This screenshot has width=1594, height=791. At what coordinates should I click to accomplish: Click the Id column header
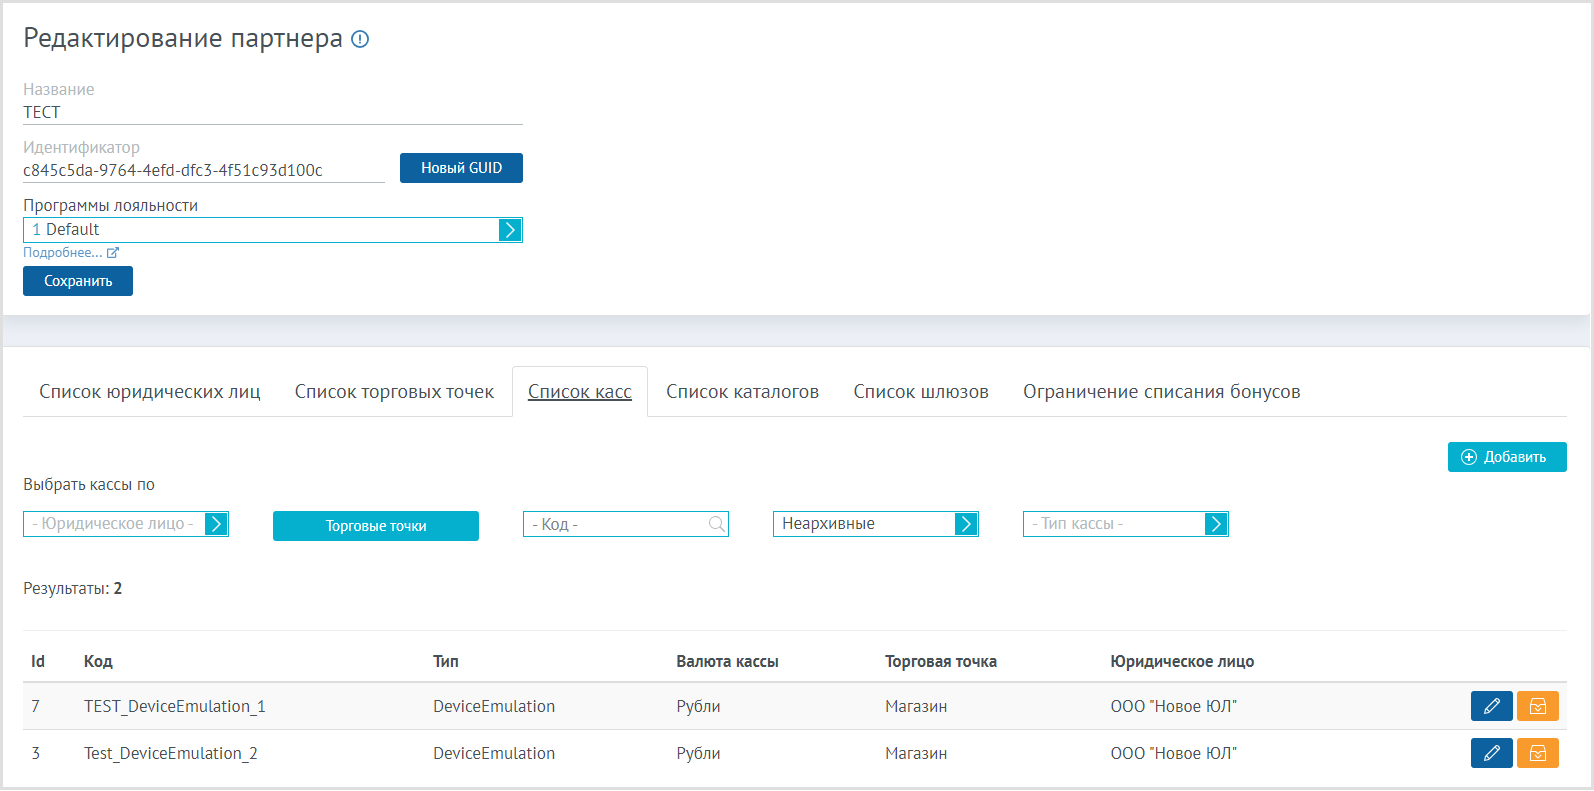(x=38, y=661)
